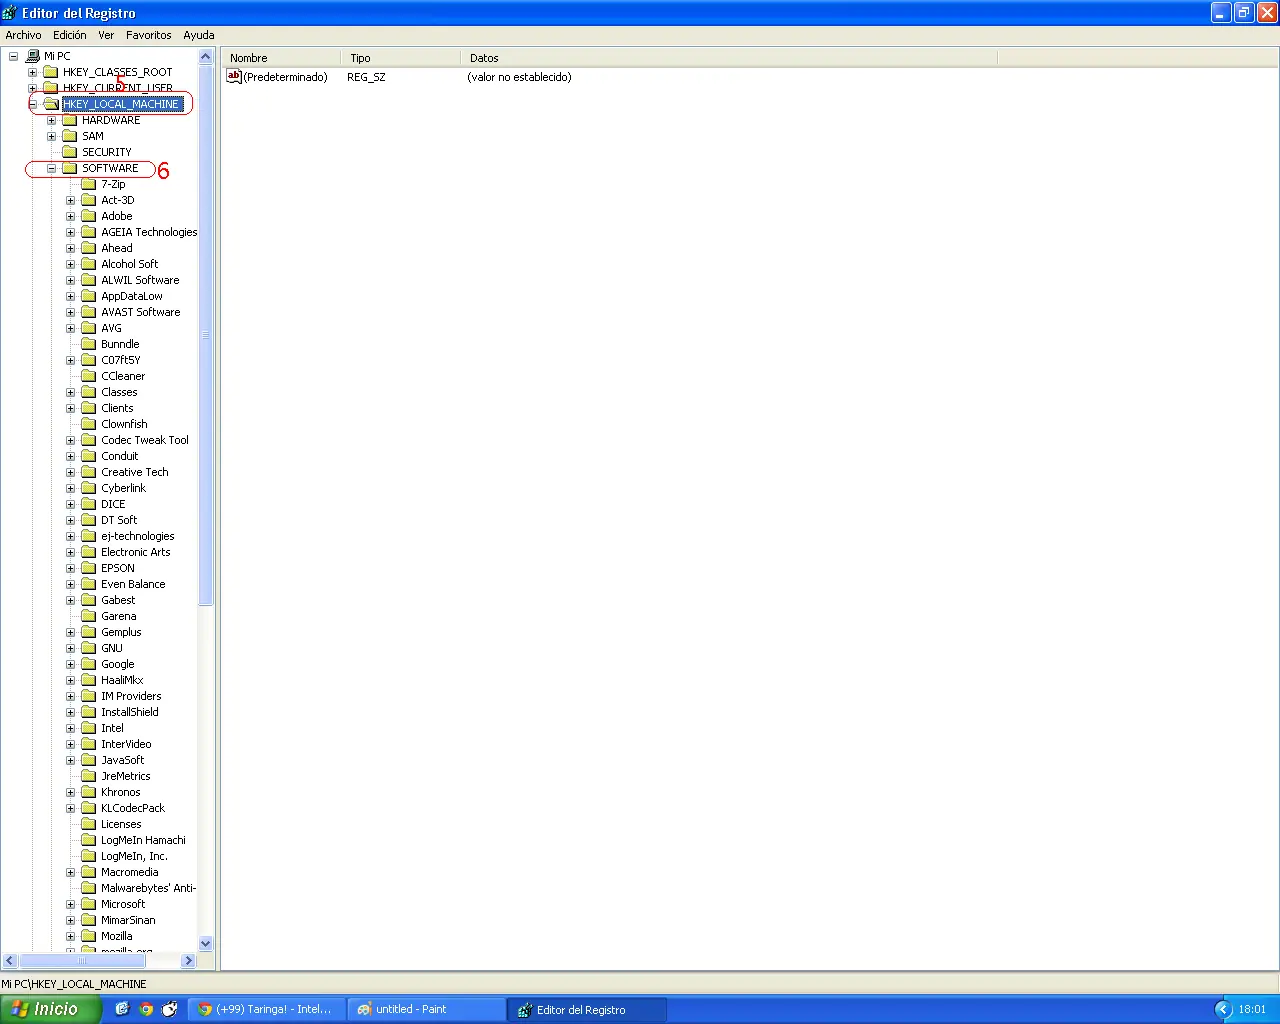Click the Bunndle folder icon
Viewport: 1280px width, 1024px height.
(89, 344)
